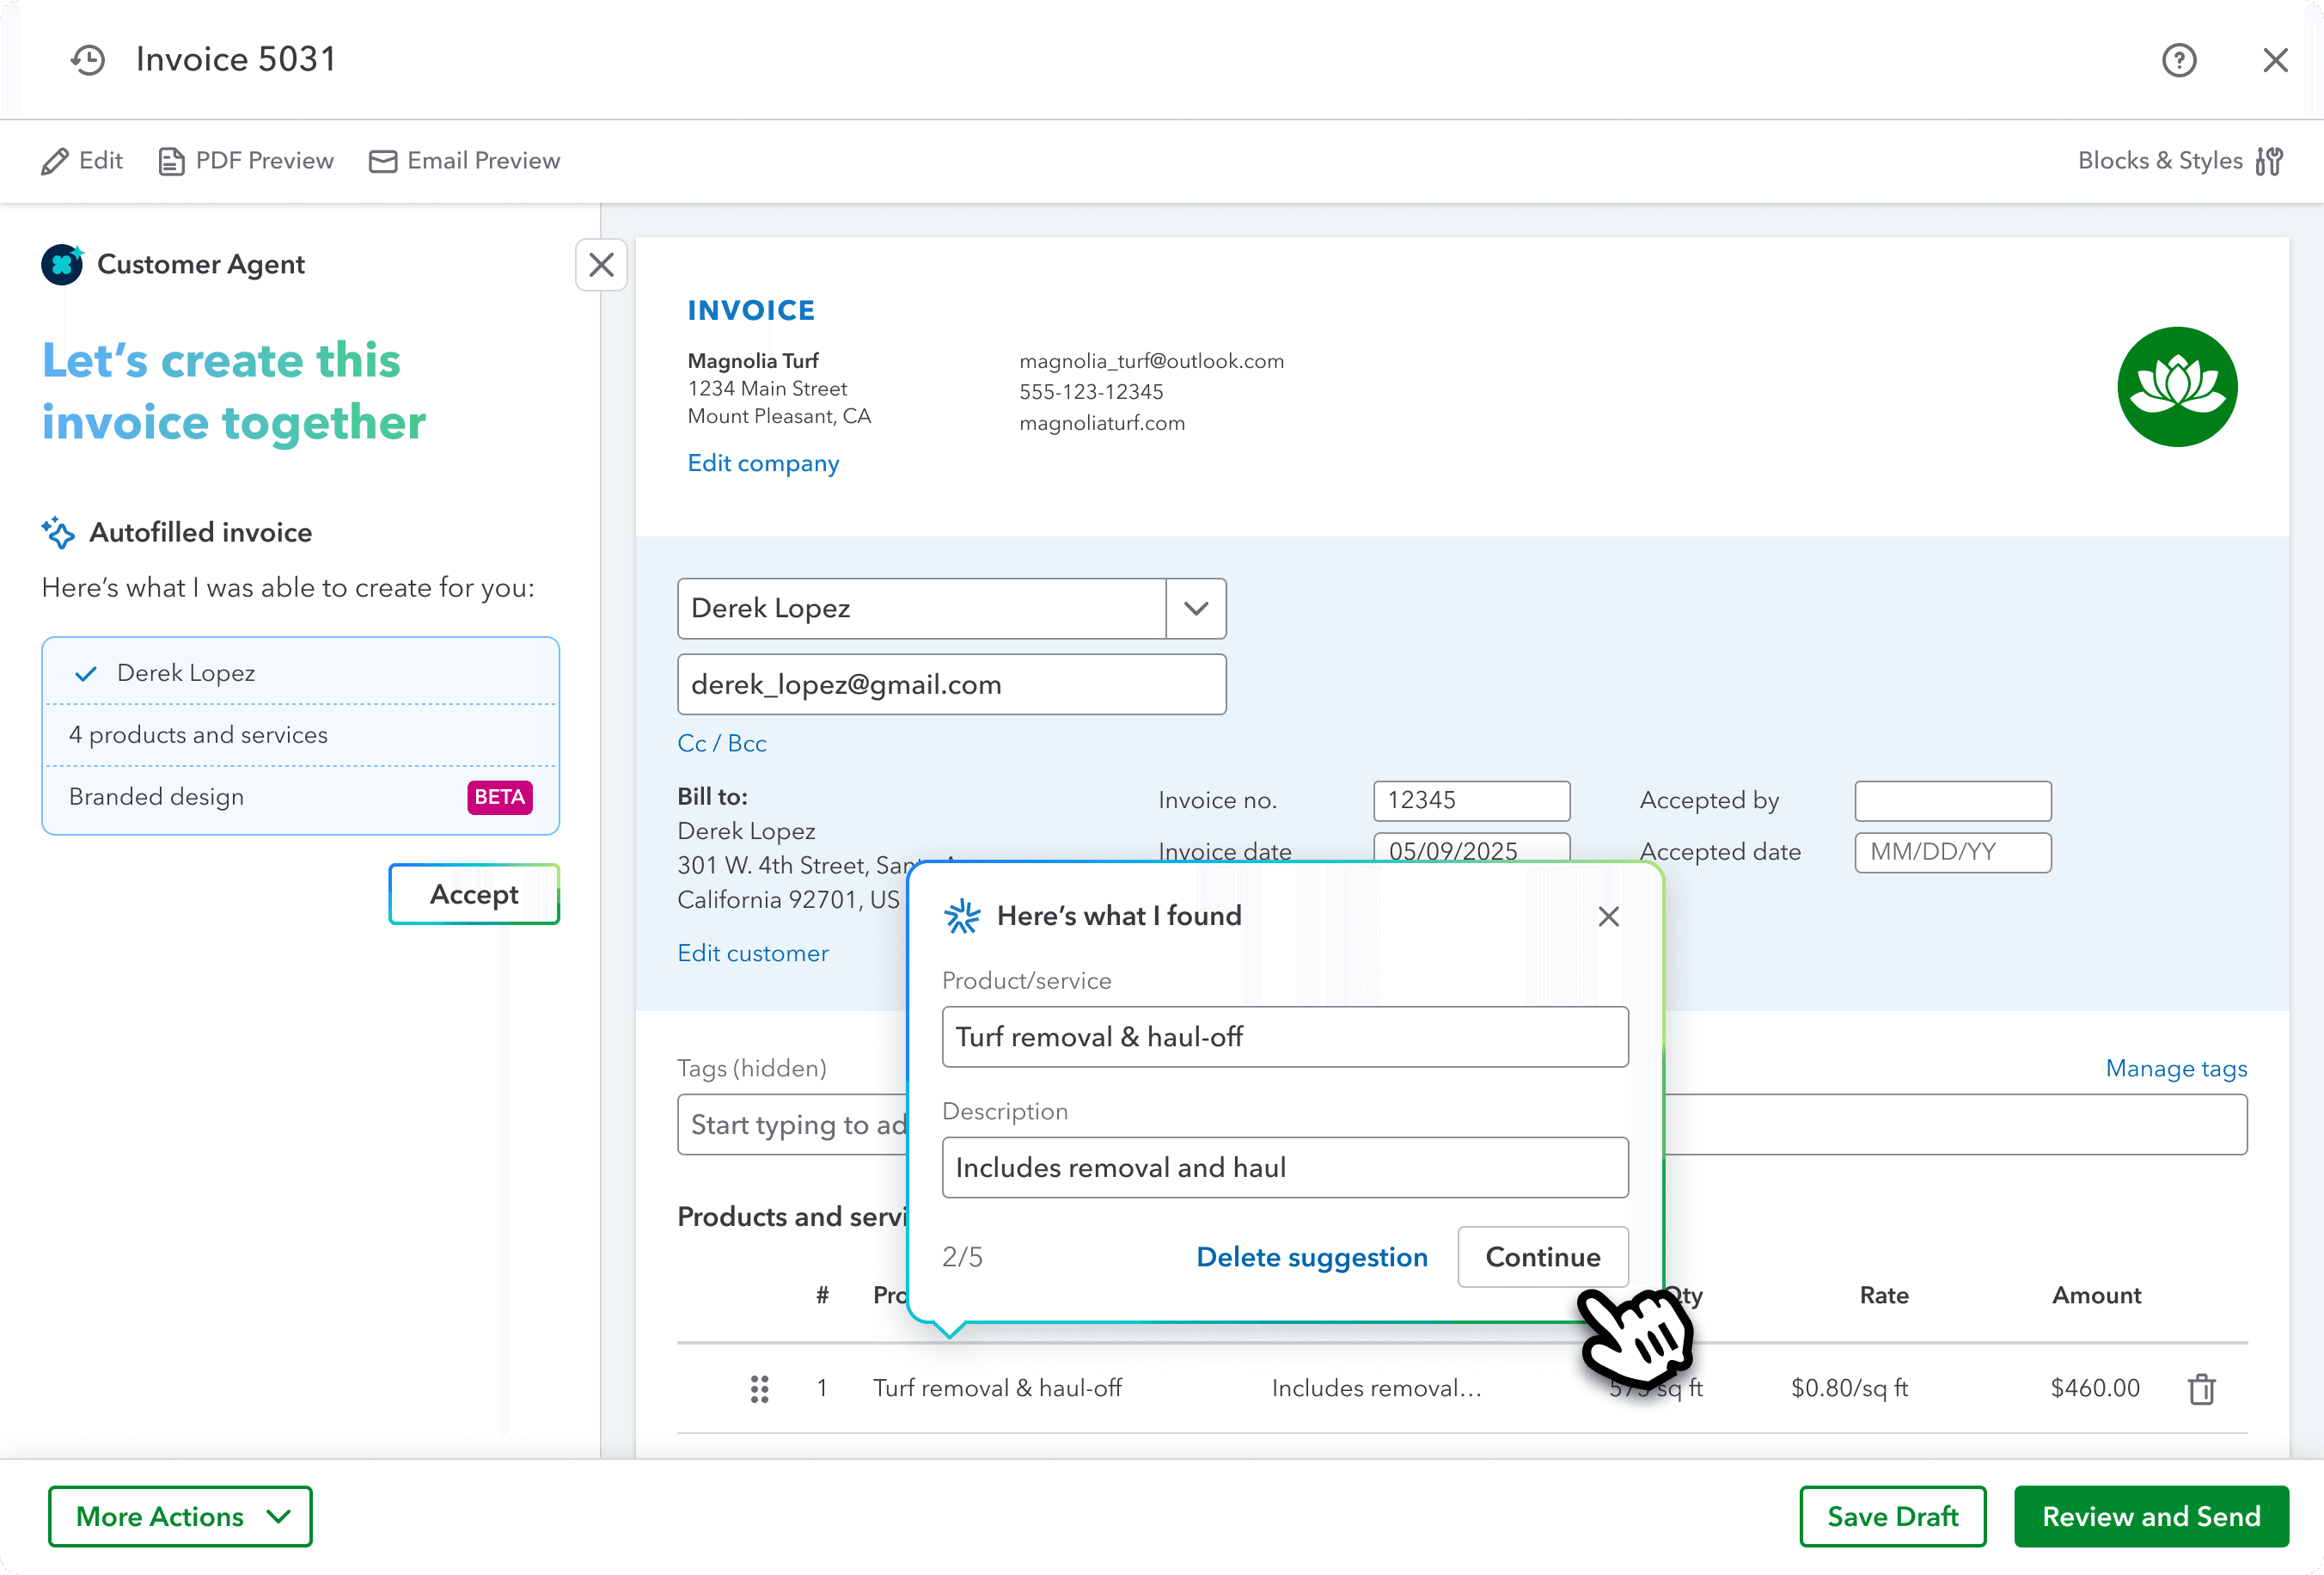Switch to the Email Preview tab
This screenshot has height=1575, width=2324.
tap(465, 161)
